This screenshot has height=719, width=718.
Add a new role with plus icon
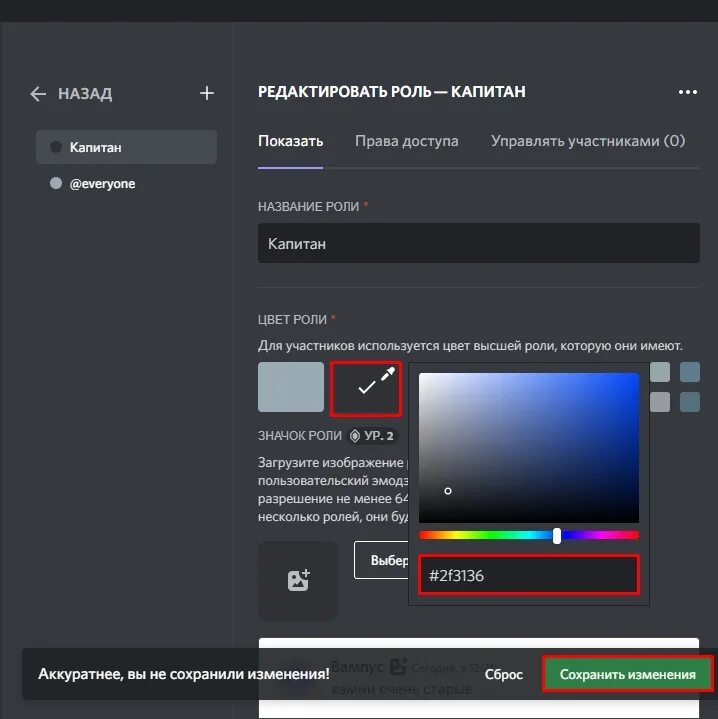[207, 93]
